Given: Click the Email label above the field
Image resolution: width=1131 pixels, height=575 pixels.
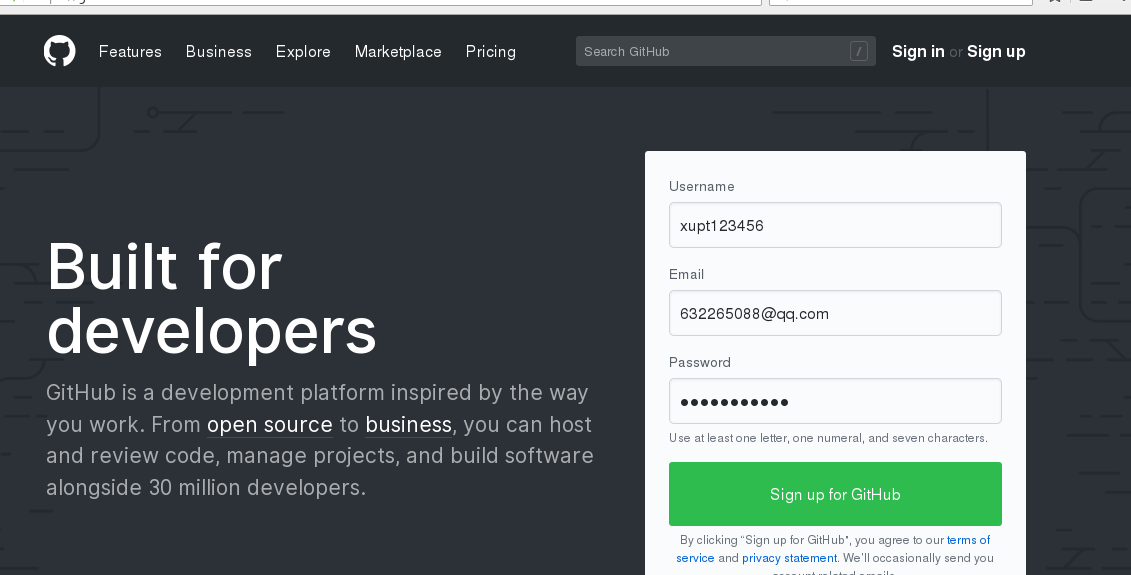Looking at the screenshot, I should [686, 274].
